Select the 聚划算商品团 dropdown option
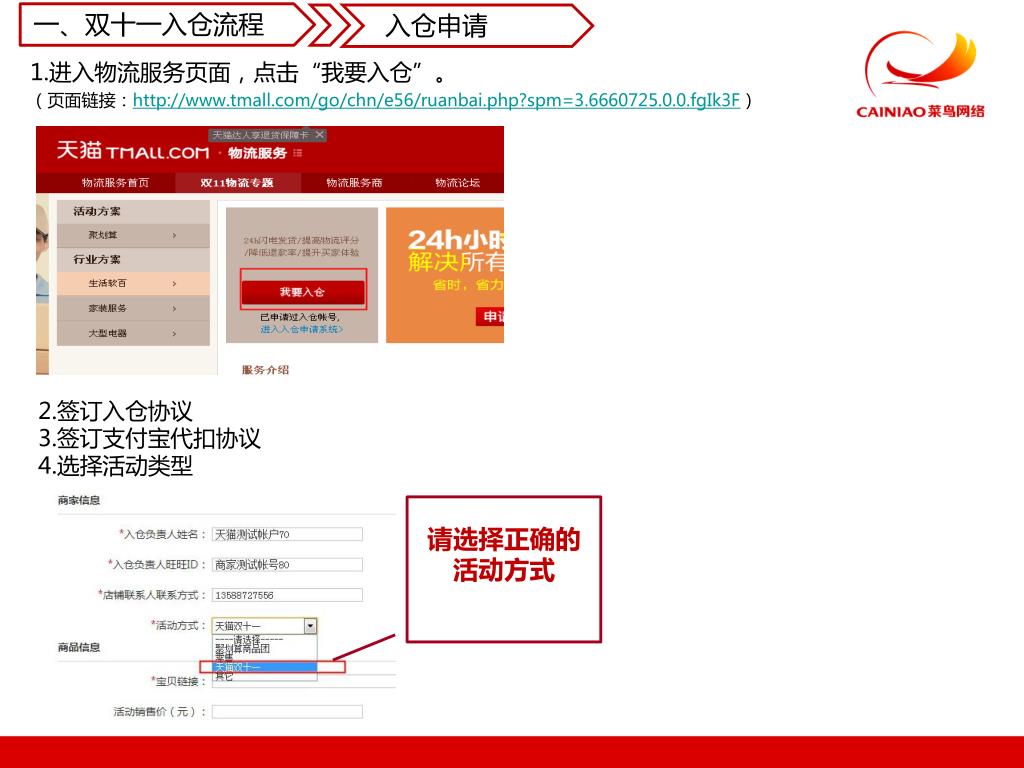 tap(242, 648)
